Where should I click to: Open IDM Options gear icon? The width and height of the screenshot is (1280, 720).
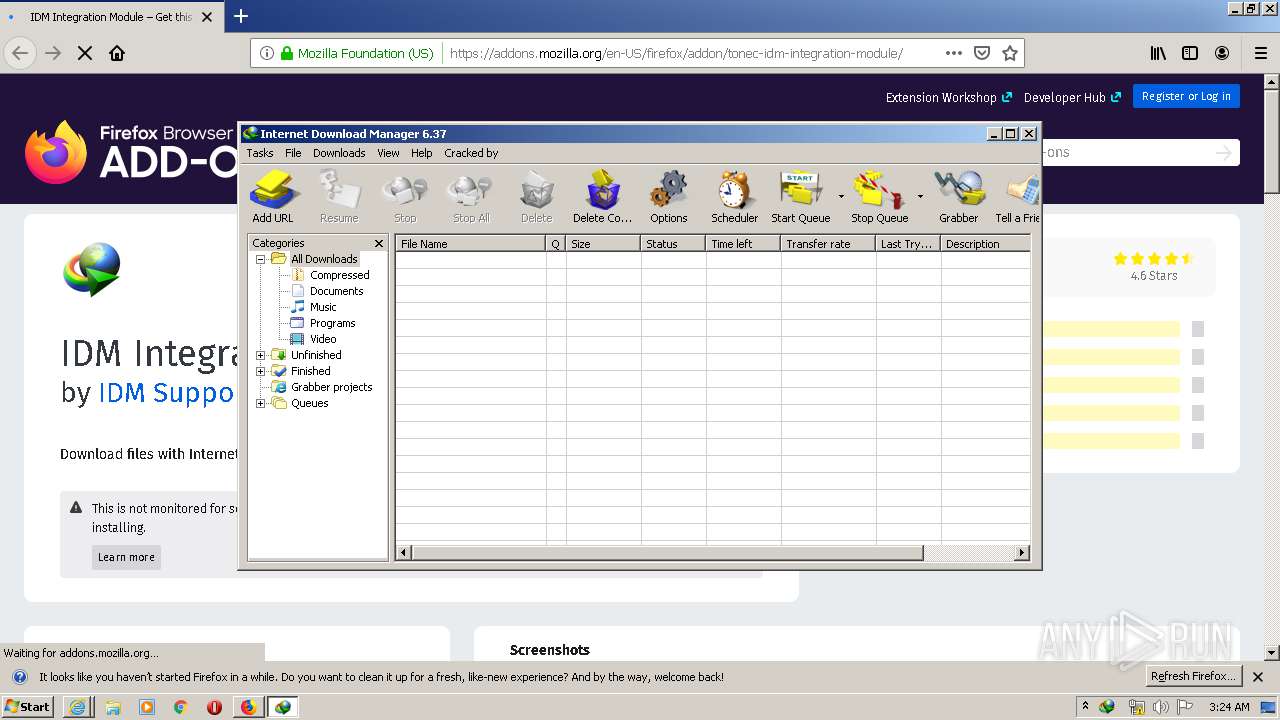coord(668,196)
